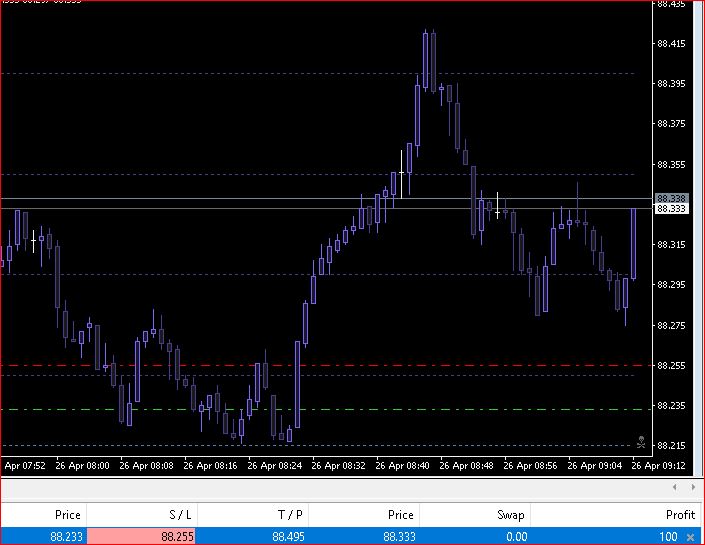Image resolution: width=705 pixels, height=545 pixels.
Task: Click the highlighted 88.338 price label
Action: coord(671,198)
